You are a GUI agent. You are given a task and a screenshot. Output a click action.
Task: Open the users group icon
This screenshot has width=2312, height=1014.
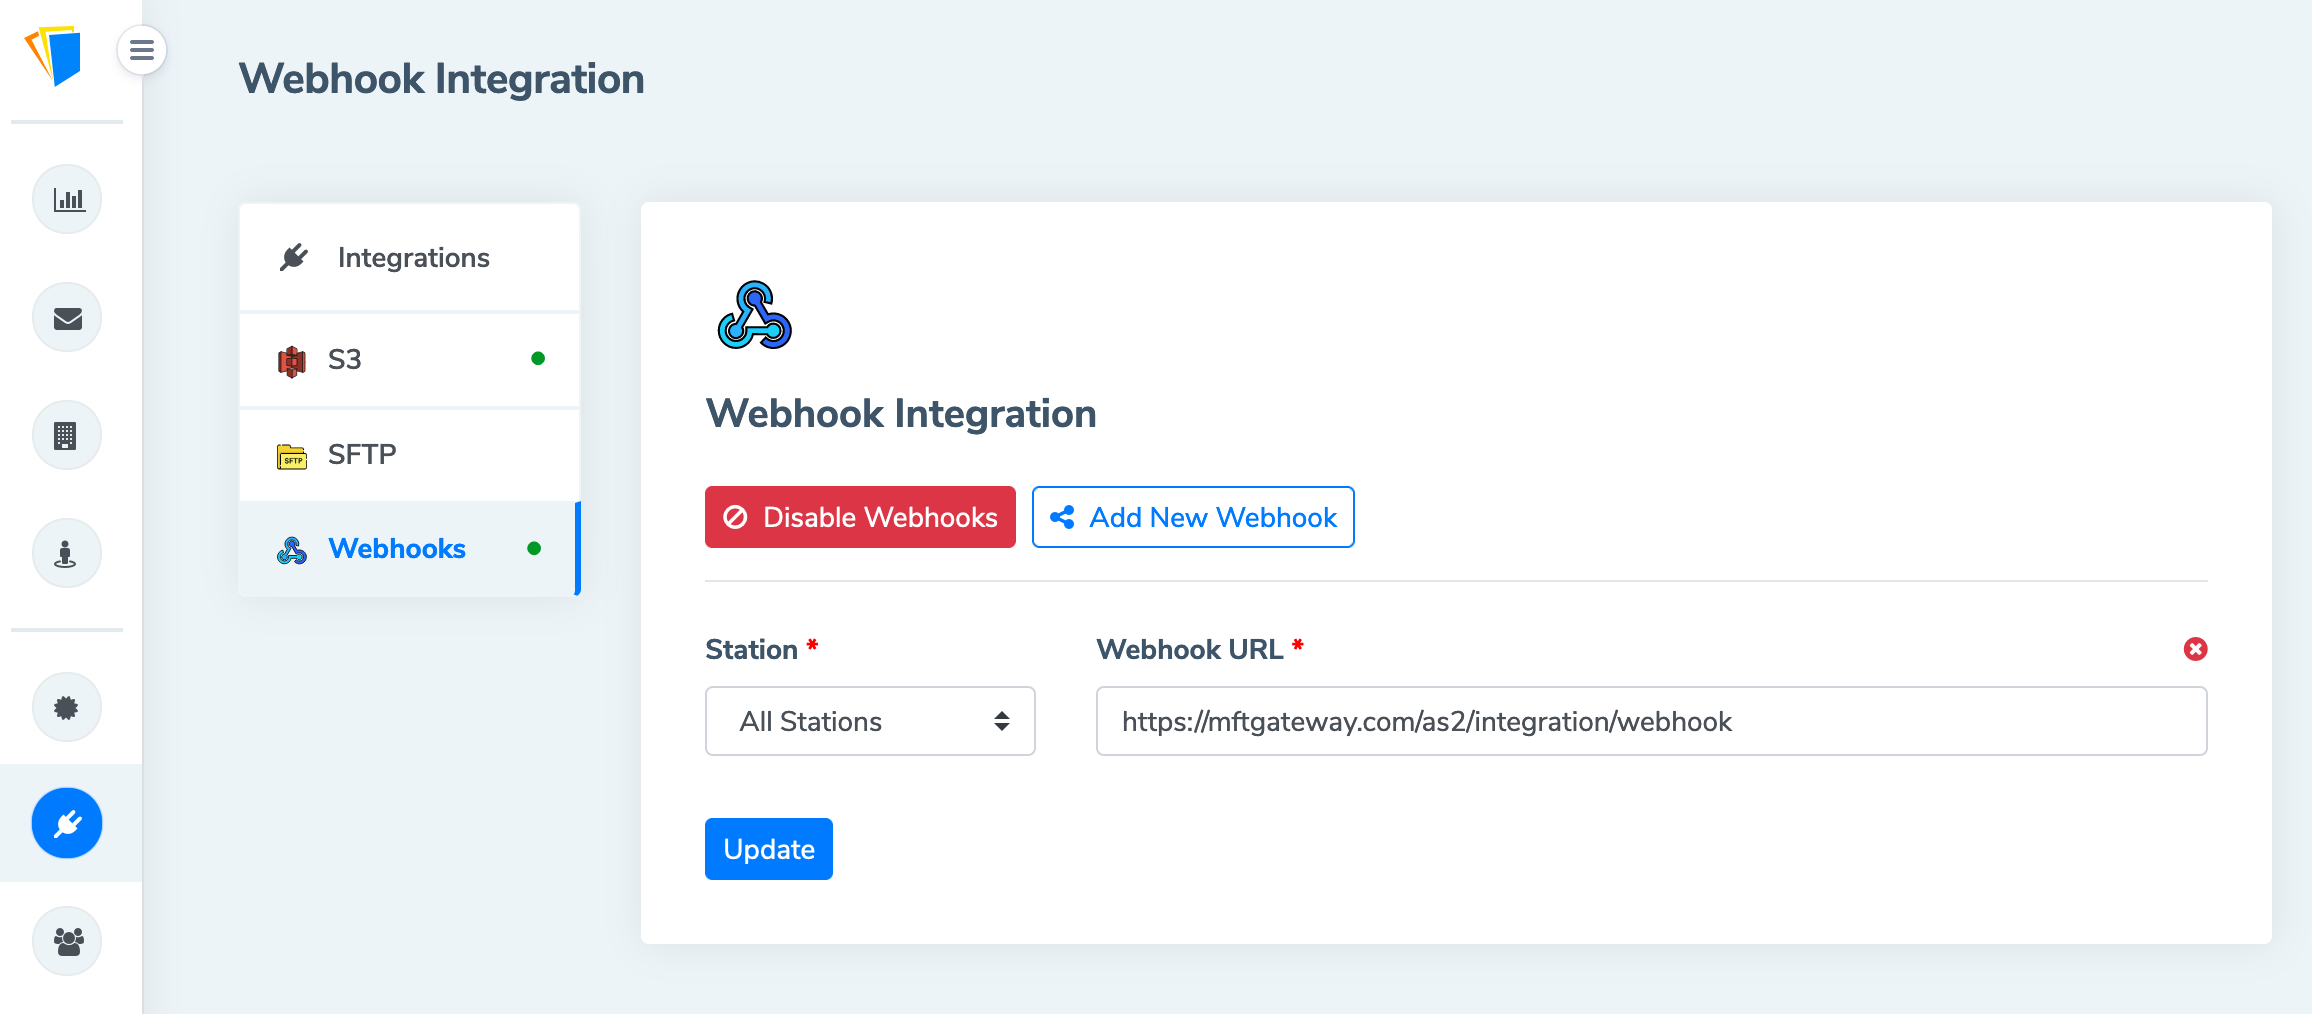[x=67, y=941]
